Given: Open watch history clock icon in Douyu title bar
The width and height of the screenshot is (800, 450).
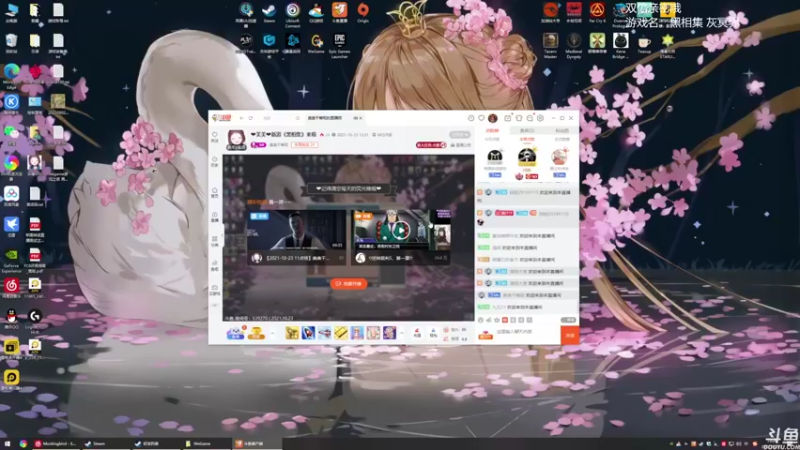Looking at the screenshot, I should [470, 118].
